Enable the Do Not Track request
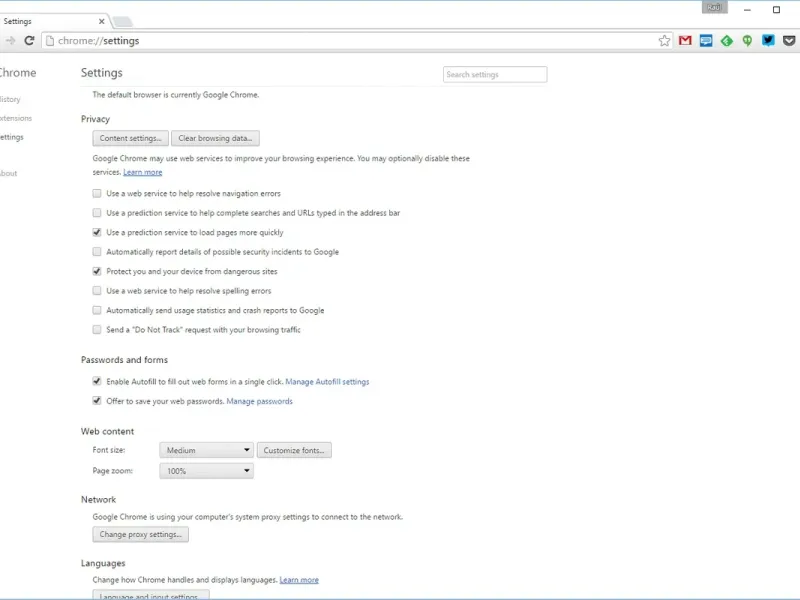 pos(97,330)
